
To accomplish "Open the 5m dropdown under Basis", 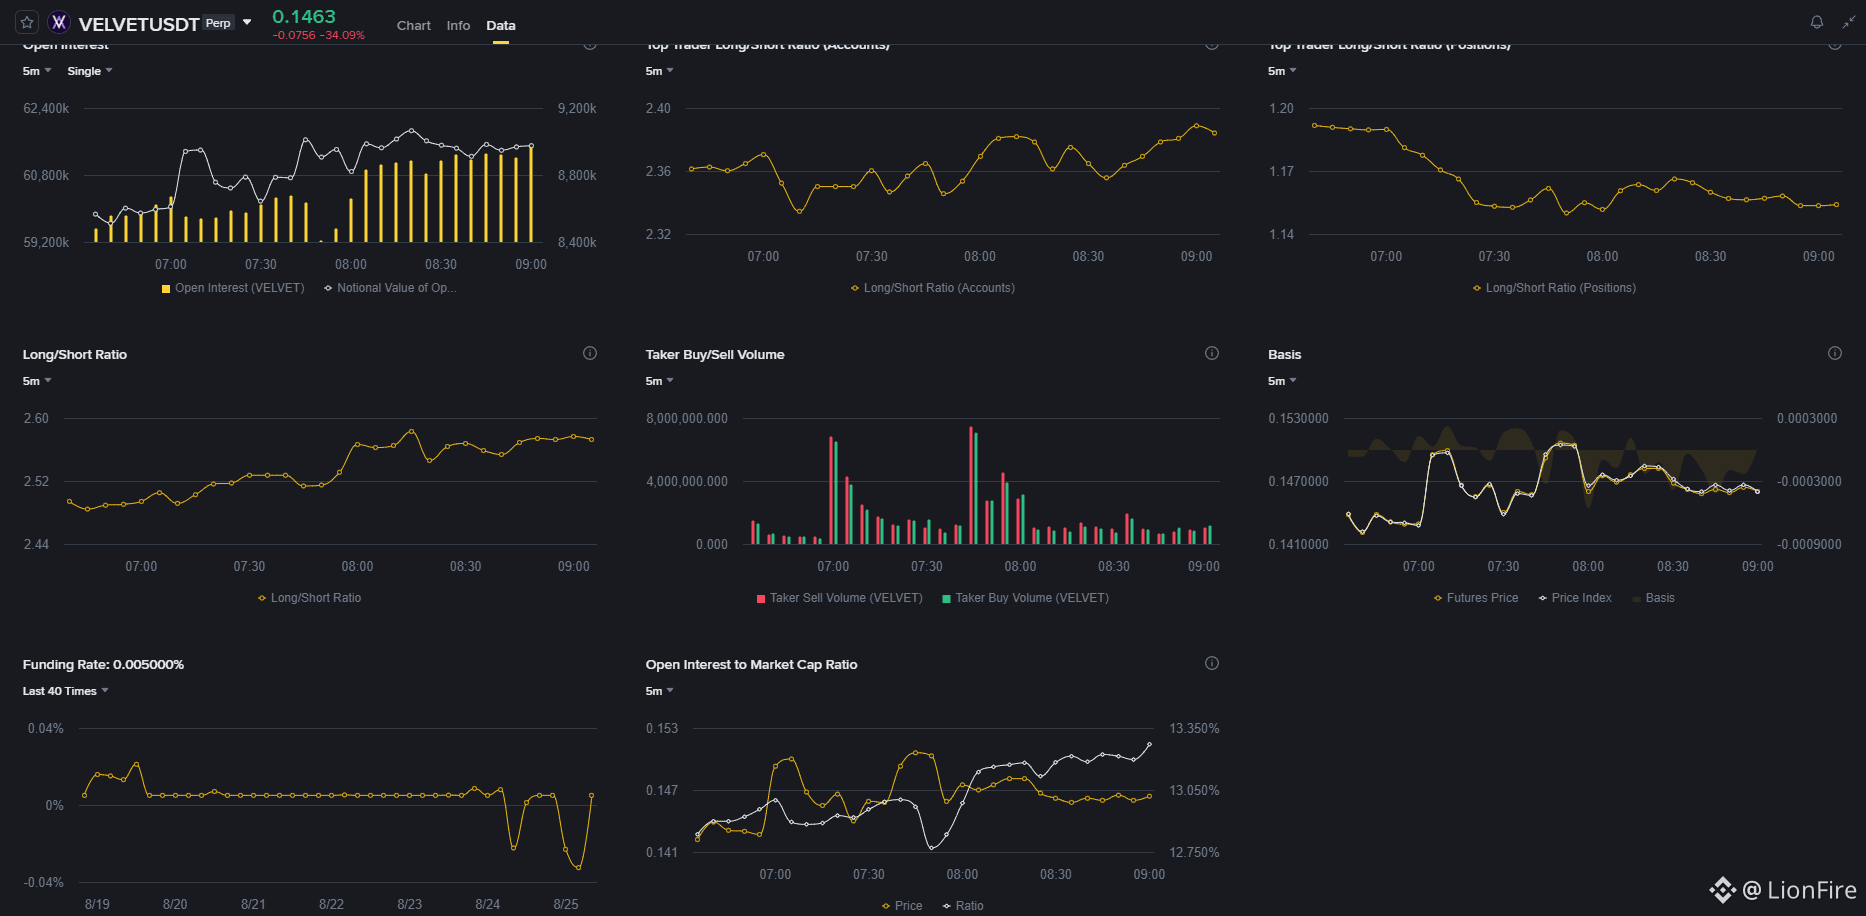I will (1282, 381).
